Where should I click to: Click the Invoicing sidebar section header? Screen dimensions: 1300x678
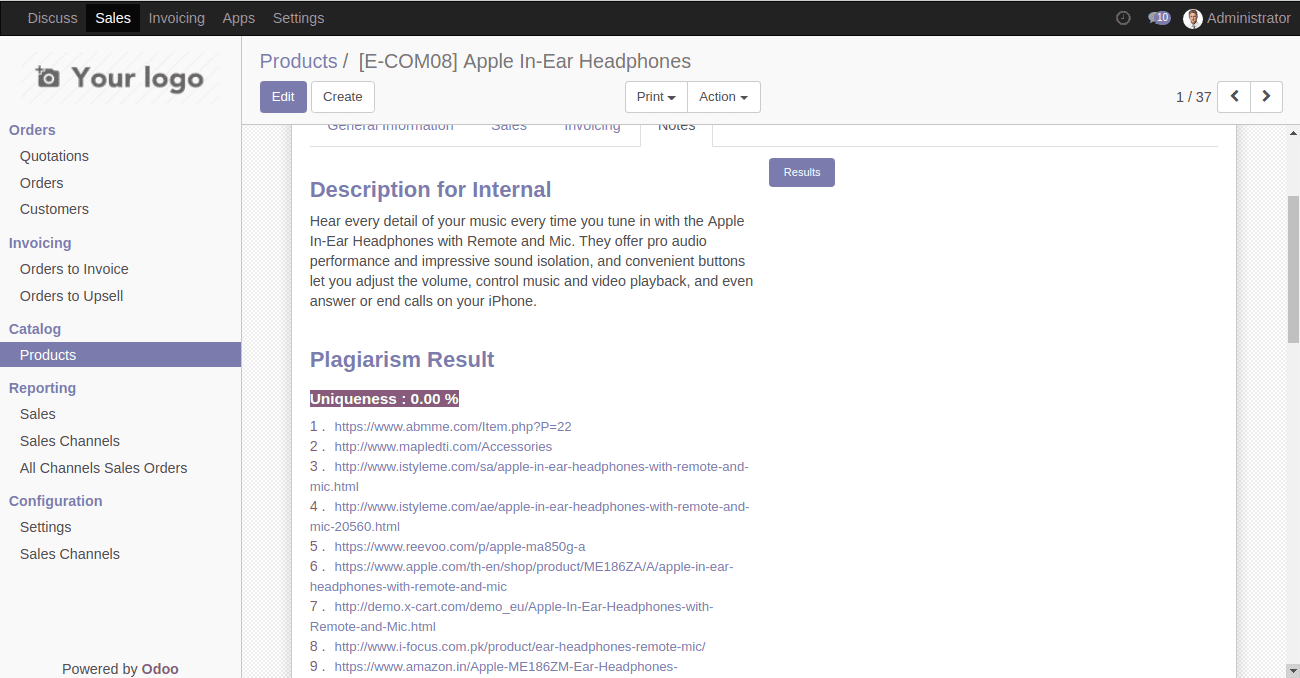tap(40, 243)
